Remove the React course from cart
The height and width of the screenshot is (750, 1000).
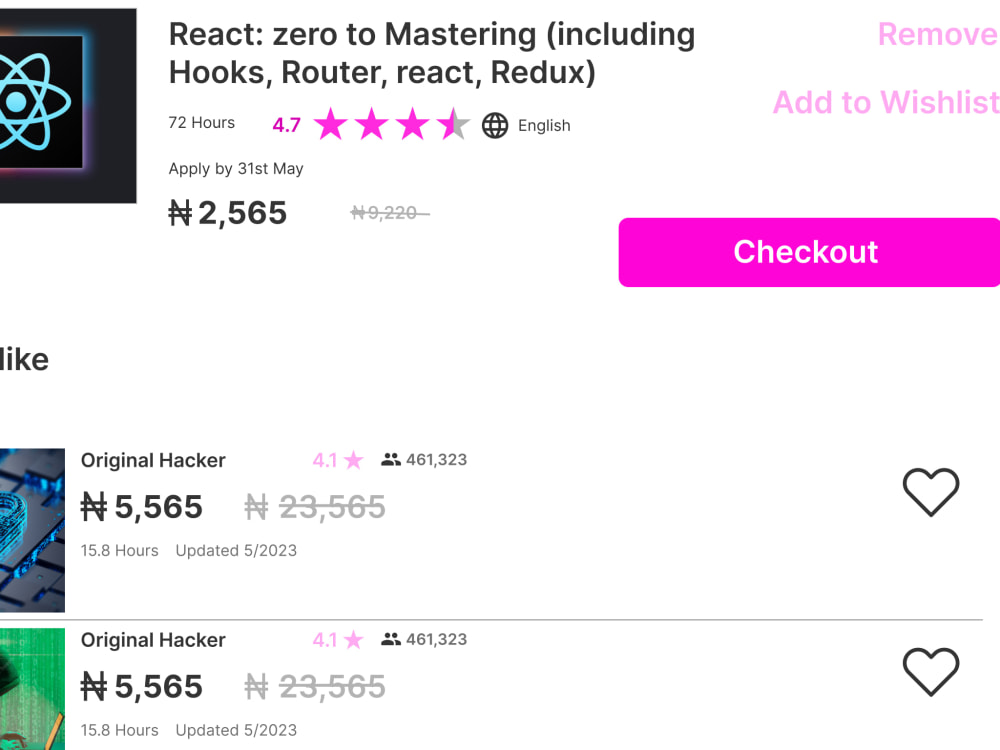click(938, 34)
